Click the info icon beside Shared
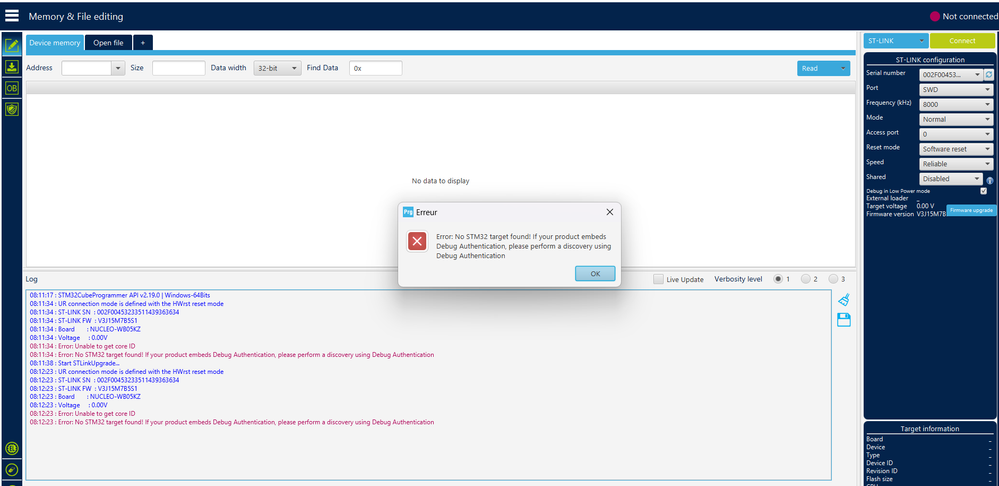The width and height of the screenshot is (999, 486). coord(989,181)
